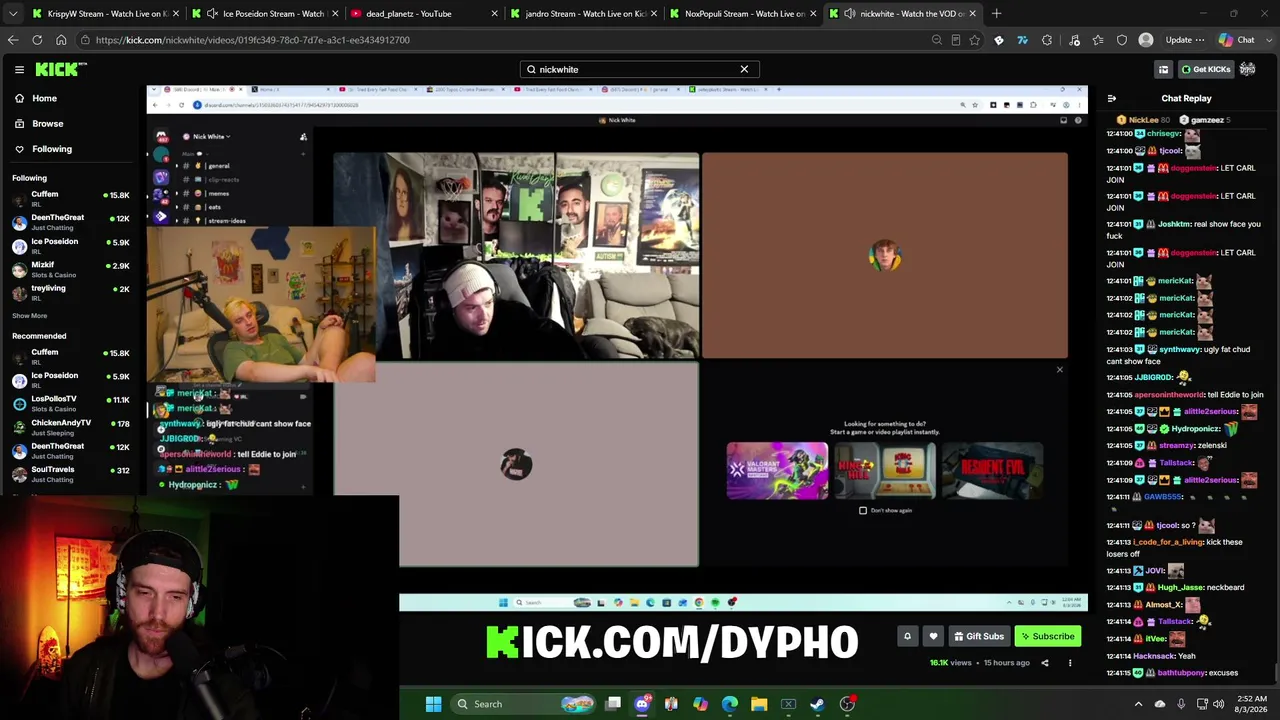The height and width of the screenshot is (720, 1280).
Task: Follow the channel with the heart button
Action: click(x=933, y=636)
